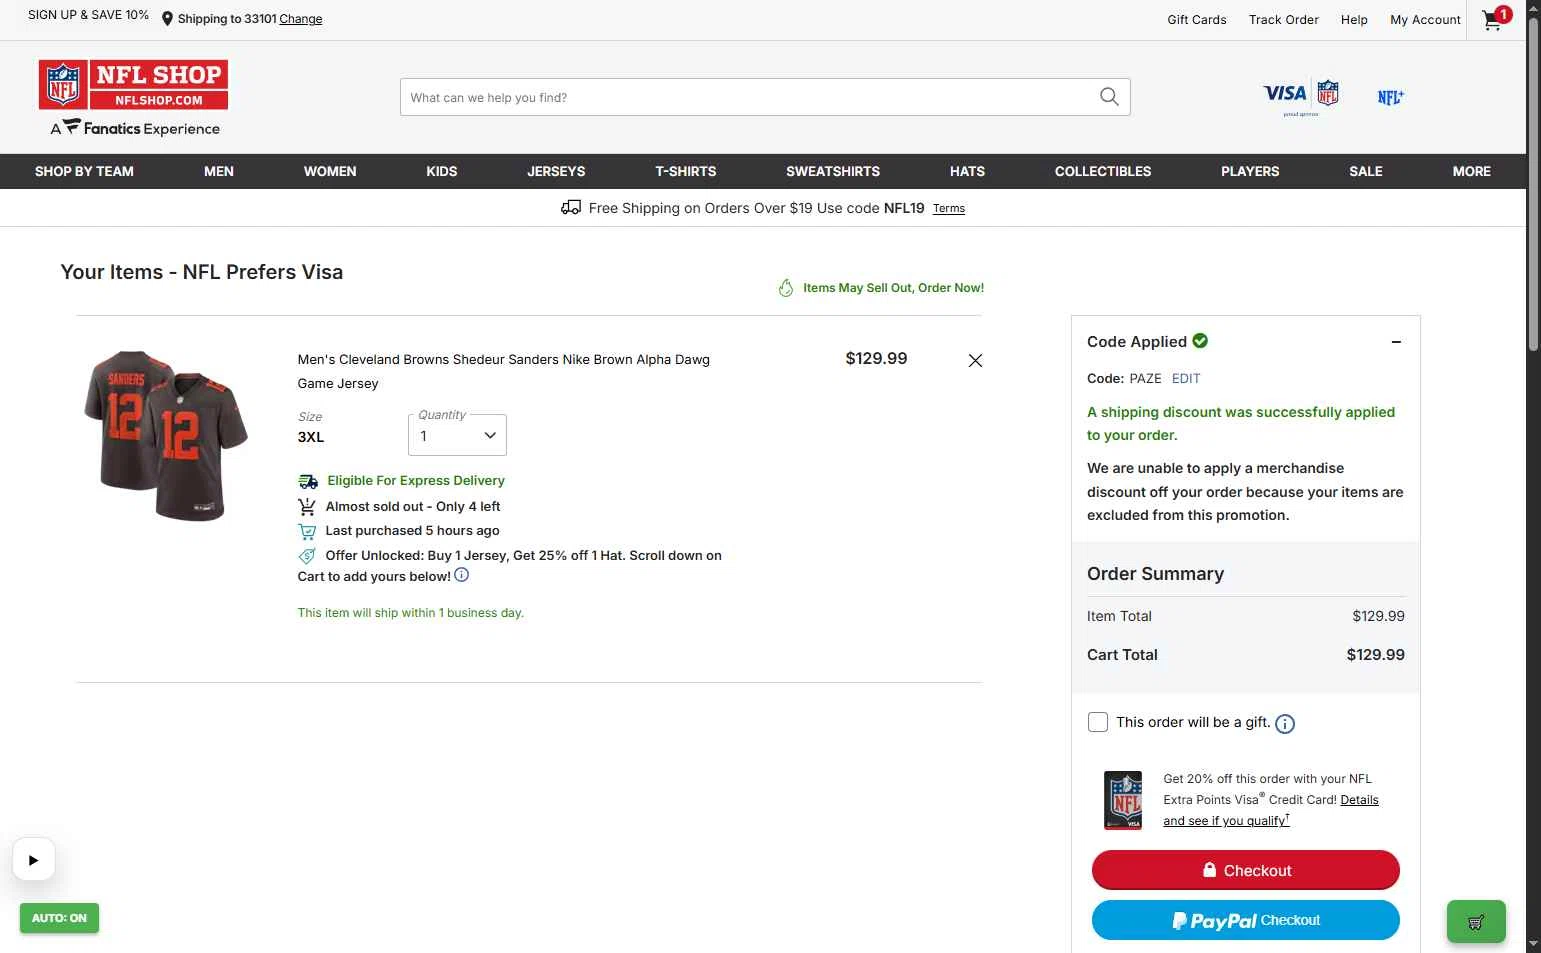
Task: Click the Cart Total label
Action: click(x=1122, y=655)
